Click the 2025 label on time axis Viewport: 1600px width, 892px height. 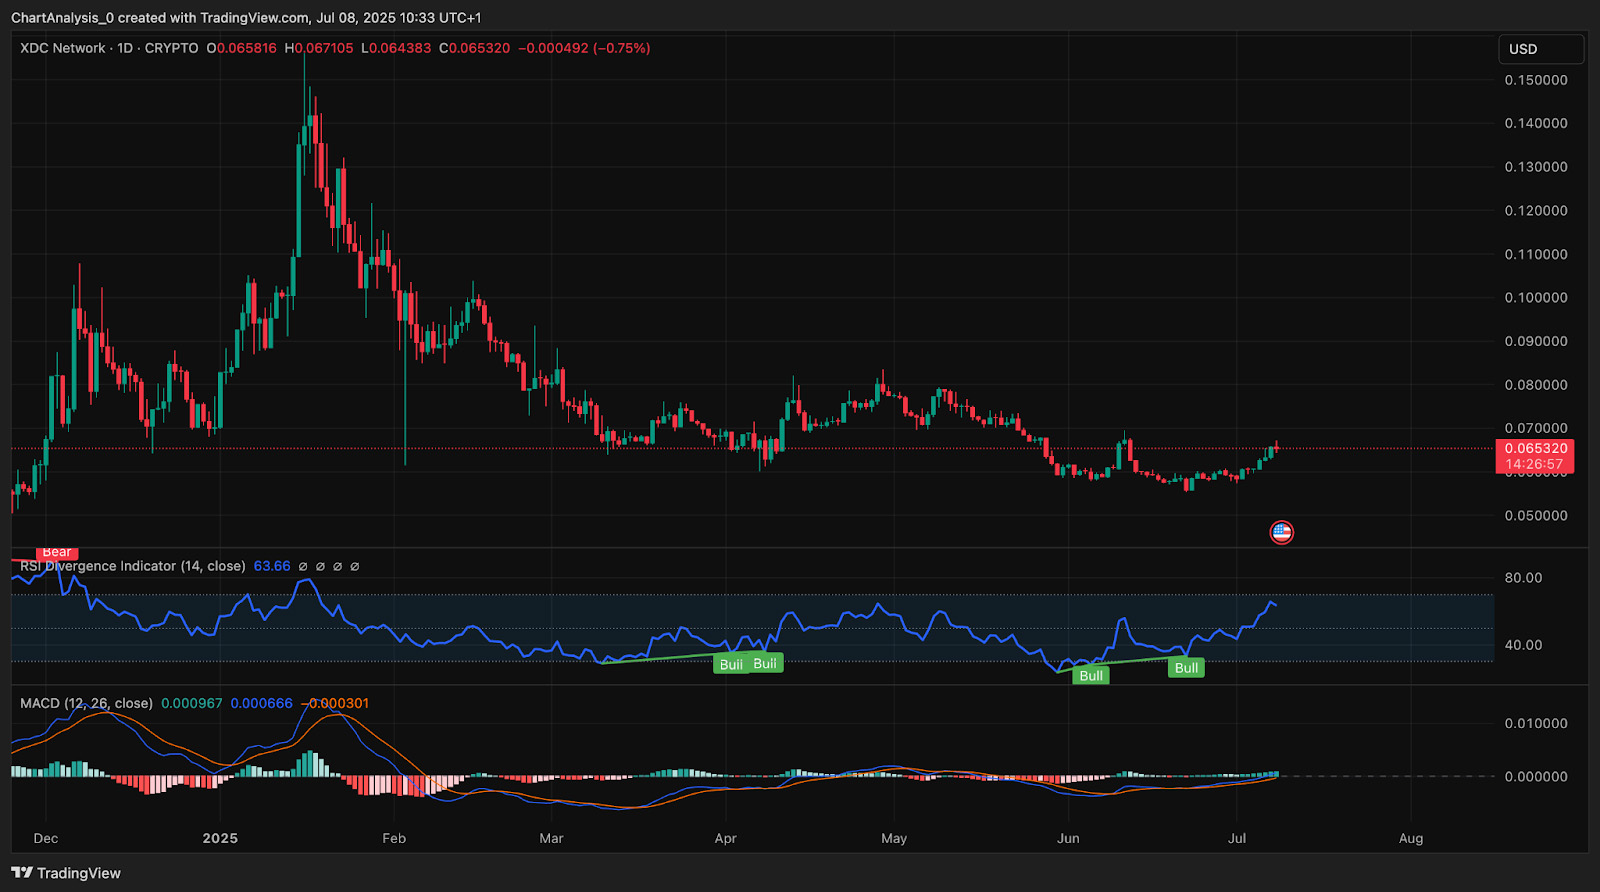click(x=220, y=838)
